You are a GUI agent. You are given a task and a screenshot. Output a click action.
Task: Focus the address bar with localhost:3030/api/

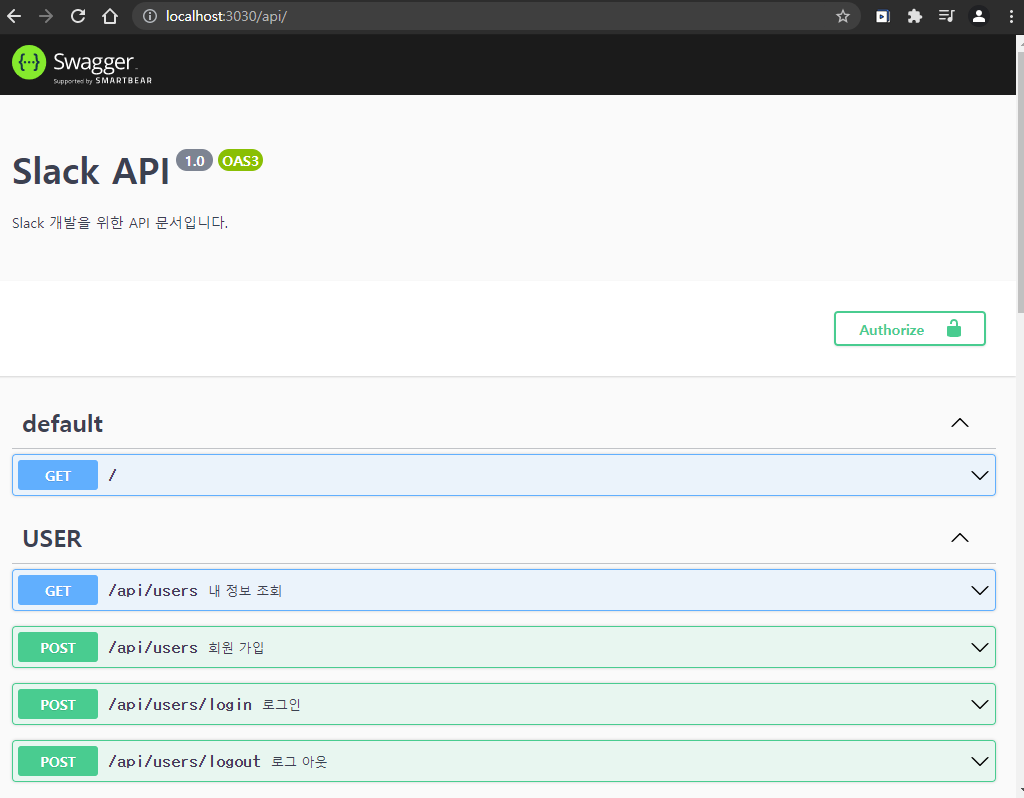click(x=496, y=16)
